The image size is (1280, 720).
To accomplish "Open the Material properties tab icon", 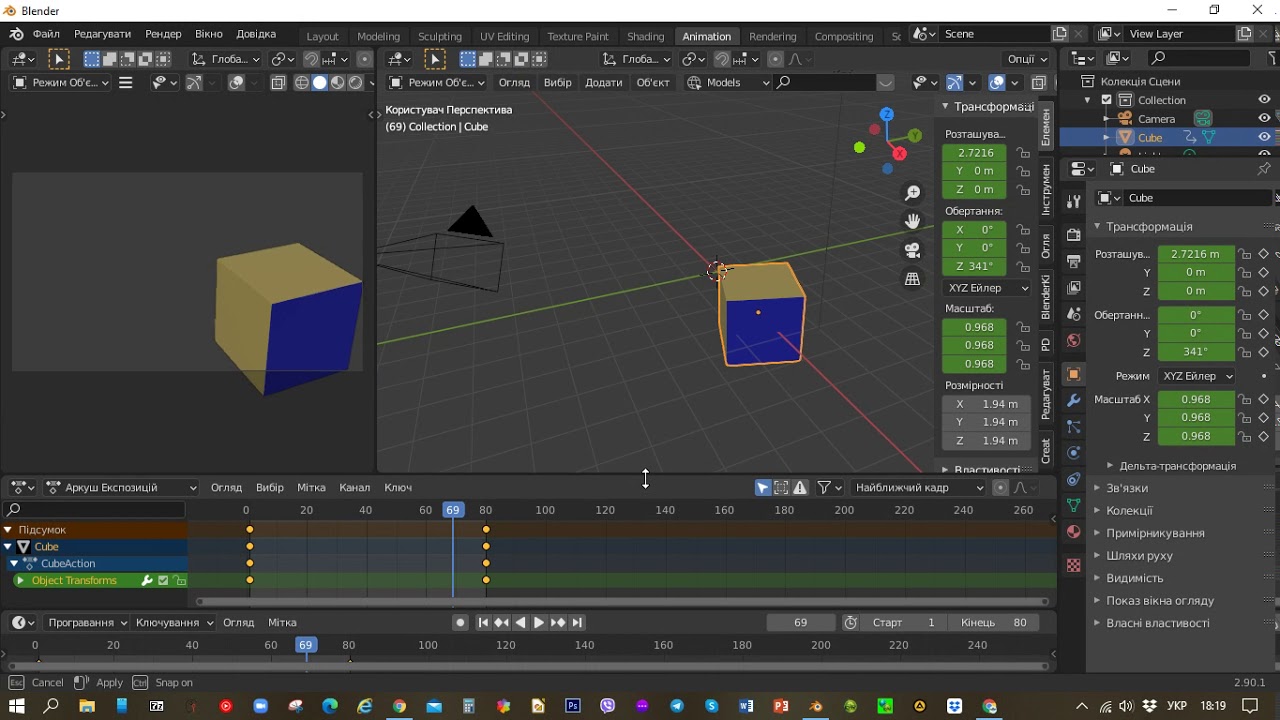I will (1074, 531).
